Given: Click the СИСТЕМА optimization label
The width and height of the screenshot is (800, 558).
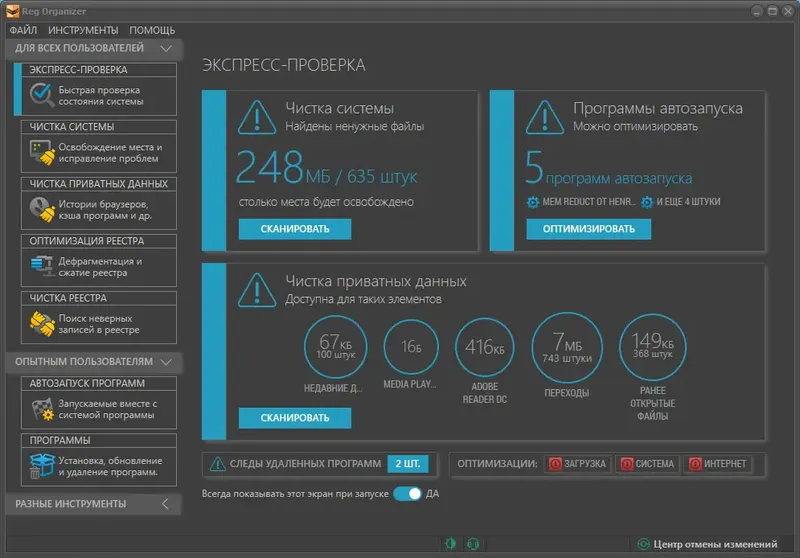Looking at the screenshot, I should tap(655, 464).
